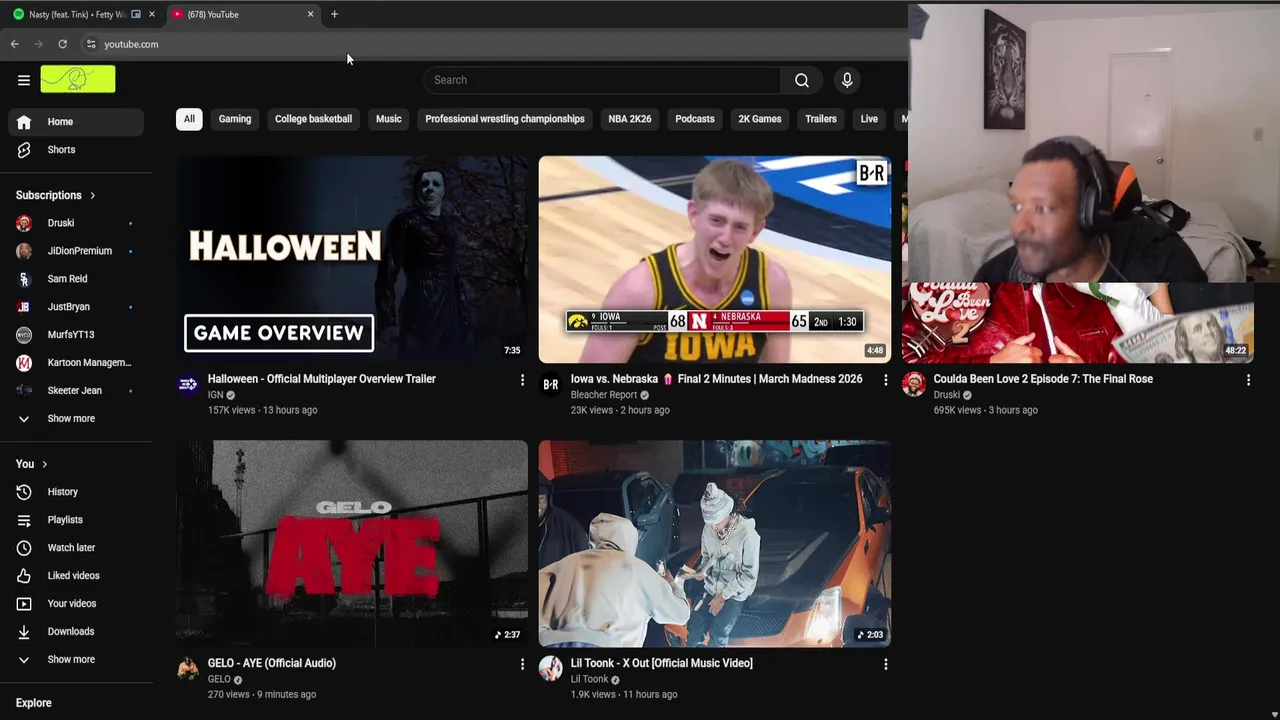Select the NBA 2K26 filter chip
1280x720 pixels.
pyautogui.click(x=630, y=119)
